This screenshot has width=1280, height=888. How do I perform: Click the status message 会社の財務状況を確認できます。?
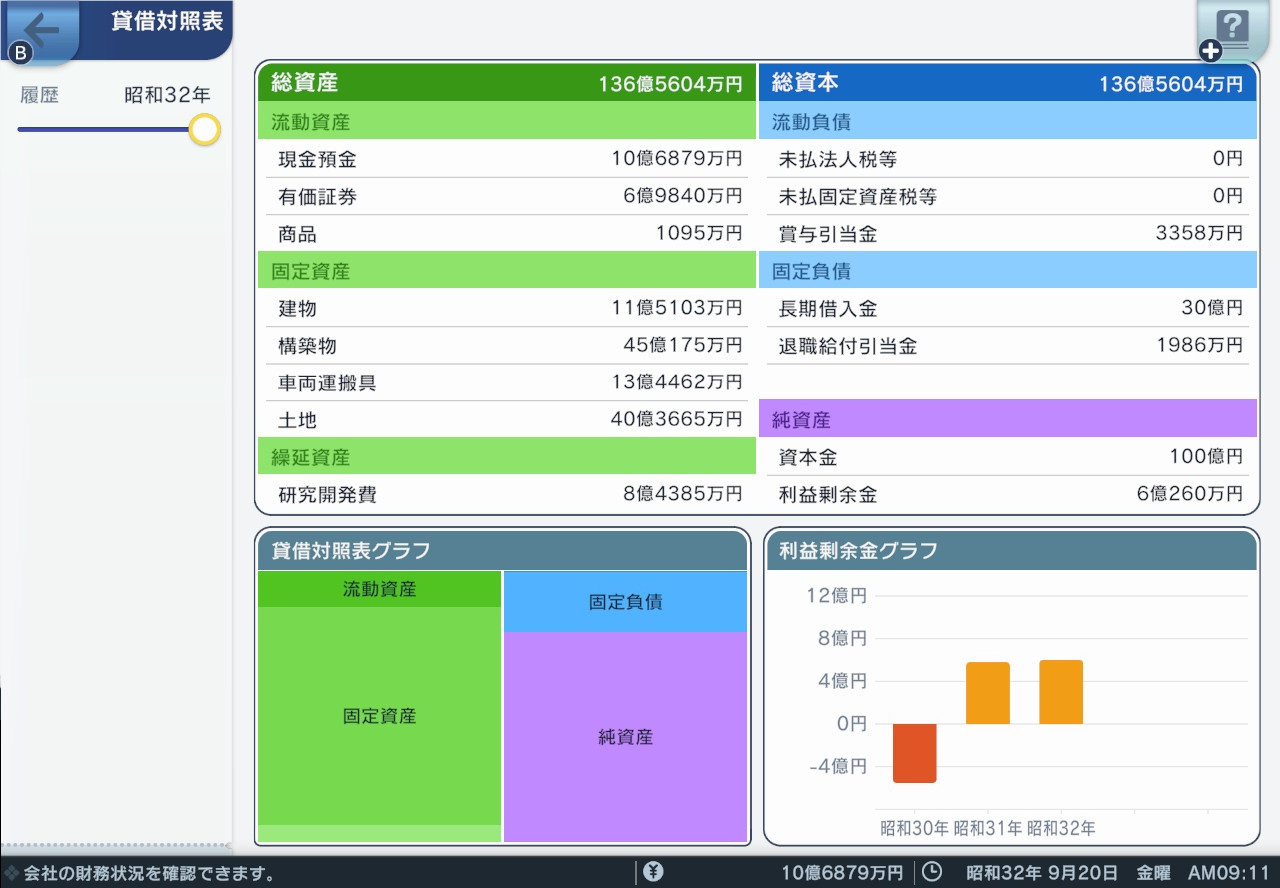tap(150, 873)
